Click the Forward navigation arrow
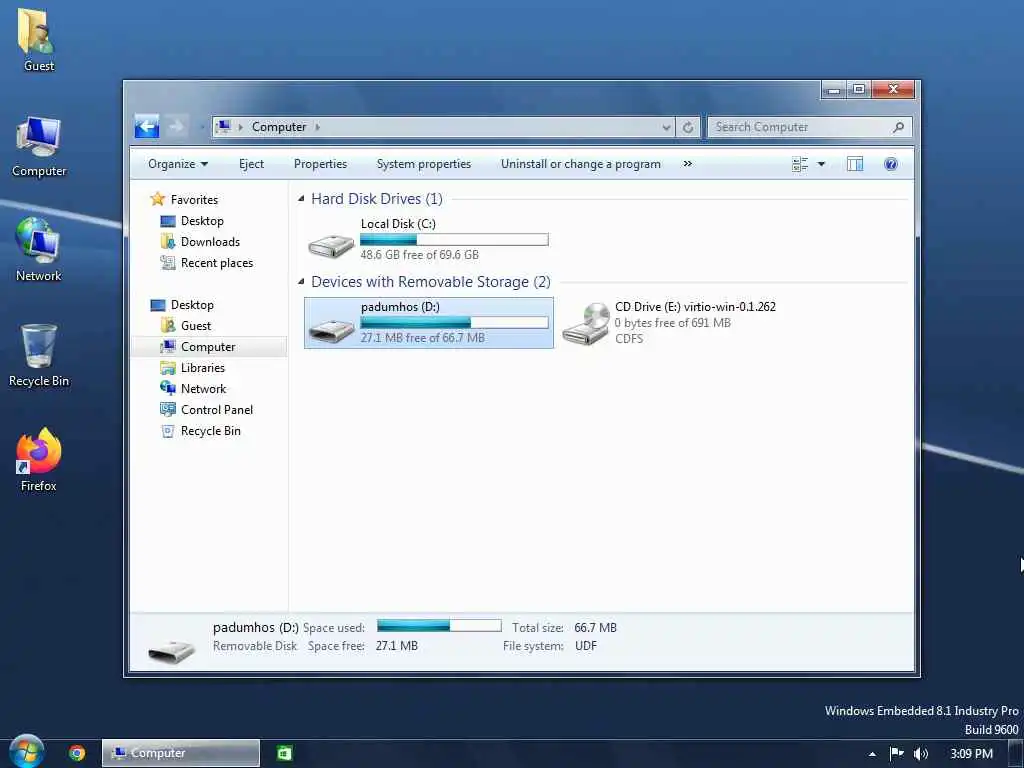1024x768 pixels. (x=176, y=127)
